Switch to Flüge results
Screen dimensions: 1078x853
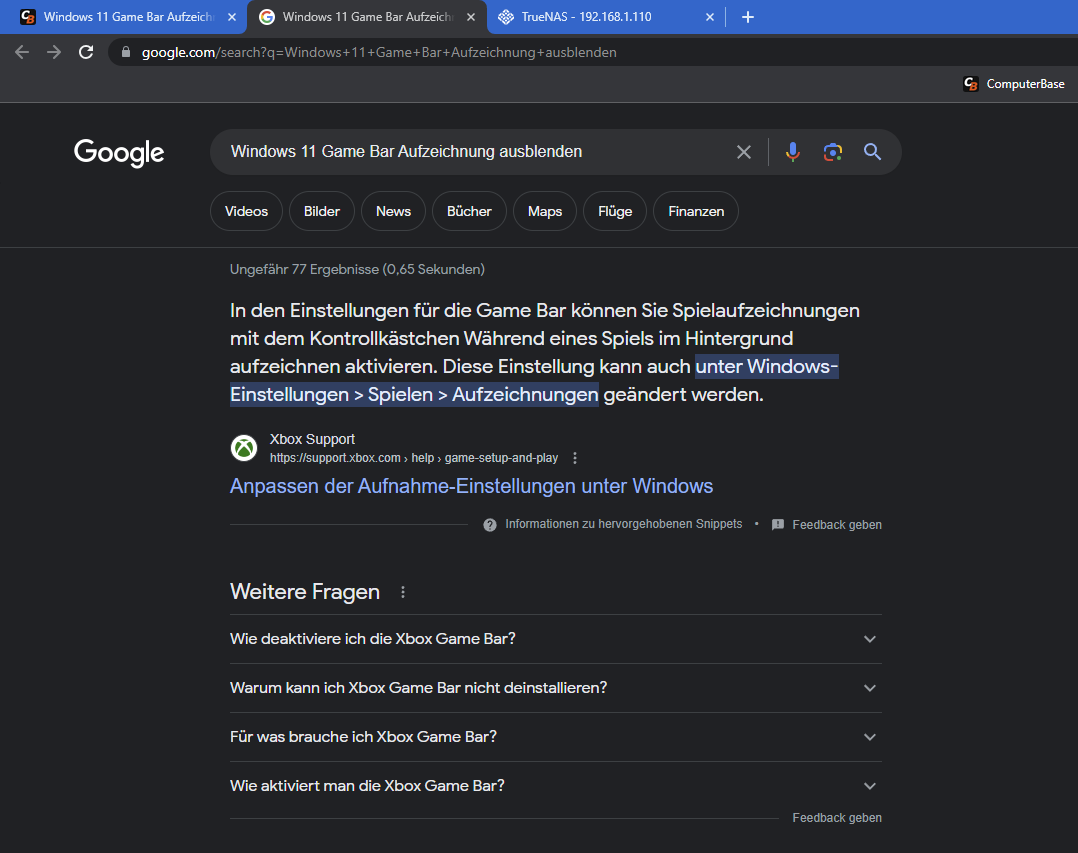click(615, 211)
